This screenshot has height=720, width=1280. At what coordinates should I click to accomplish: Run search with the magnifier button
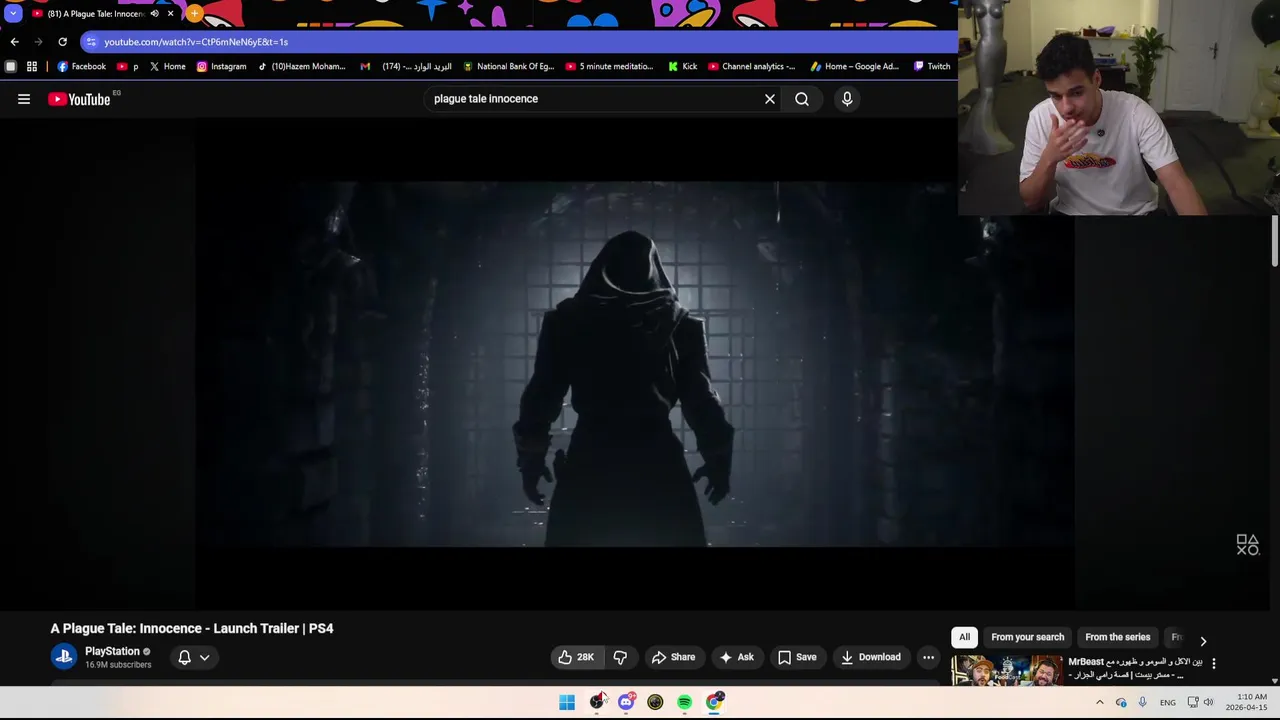coord(802,99)
